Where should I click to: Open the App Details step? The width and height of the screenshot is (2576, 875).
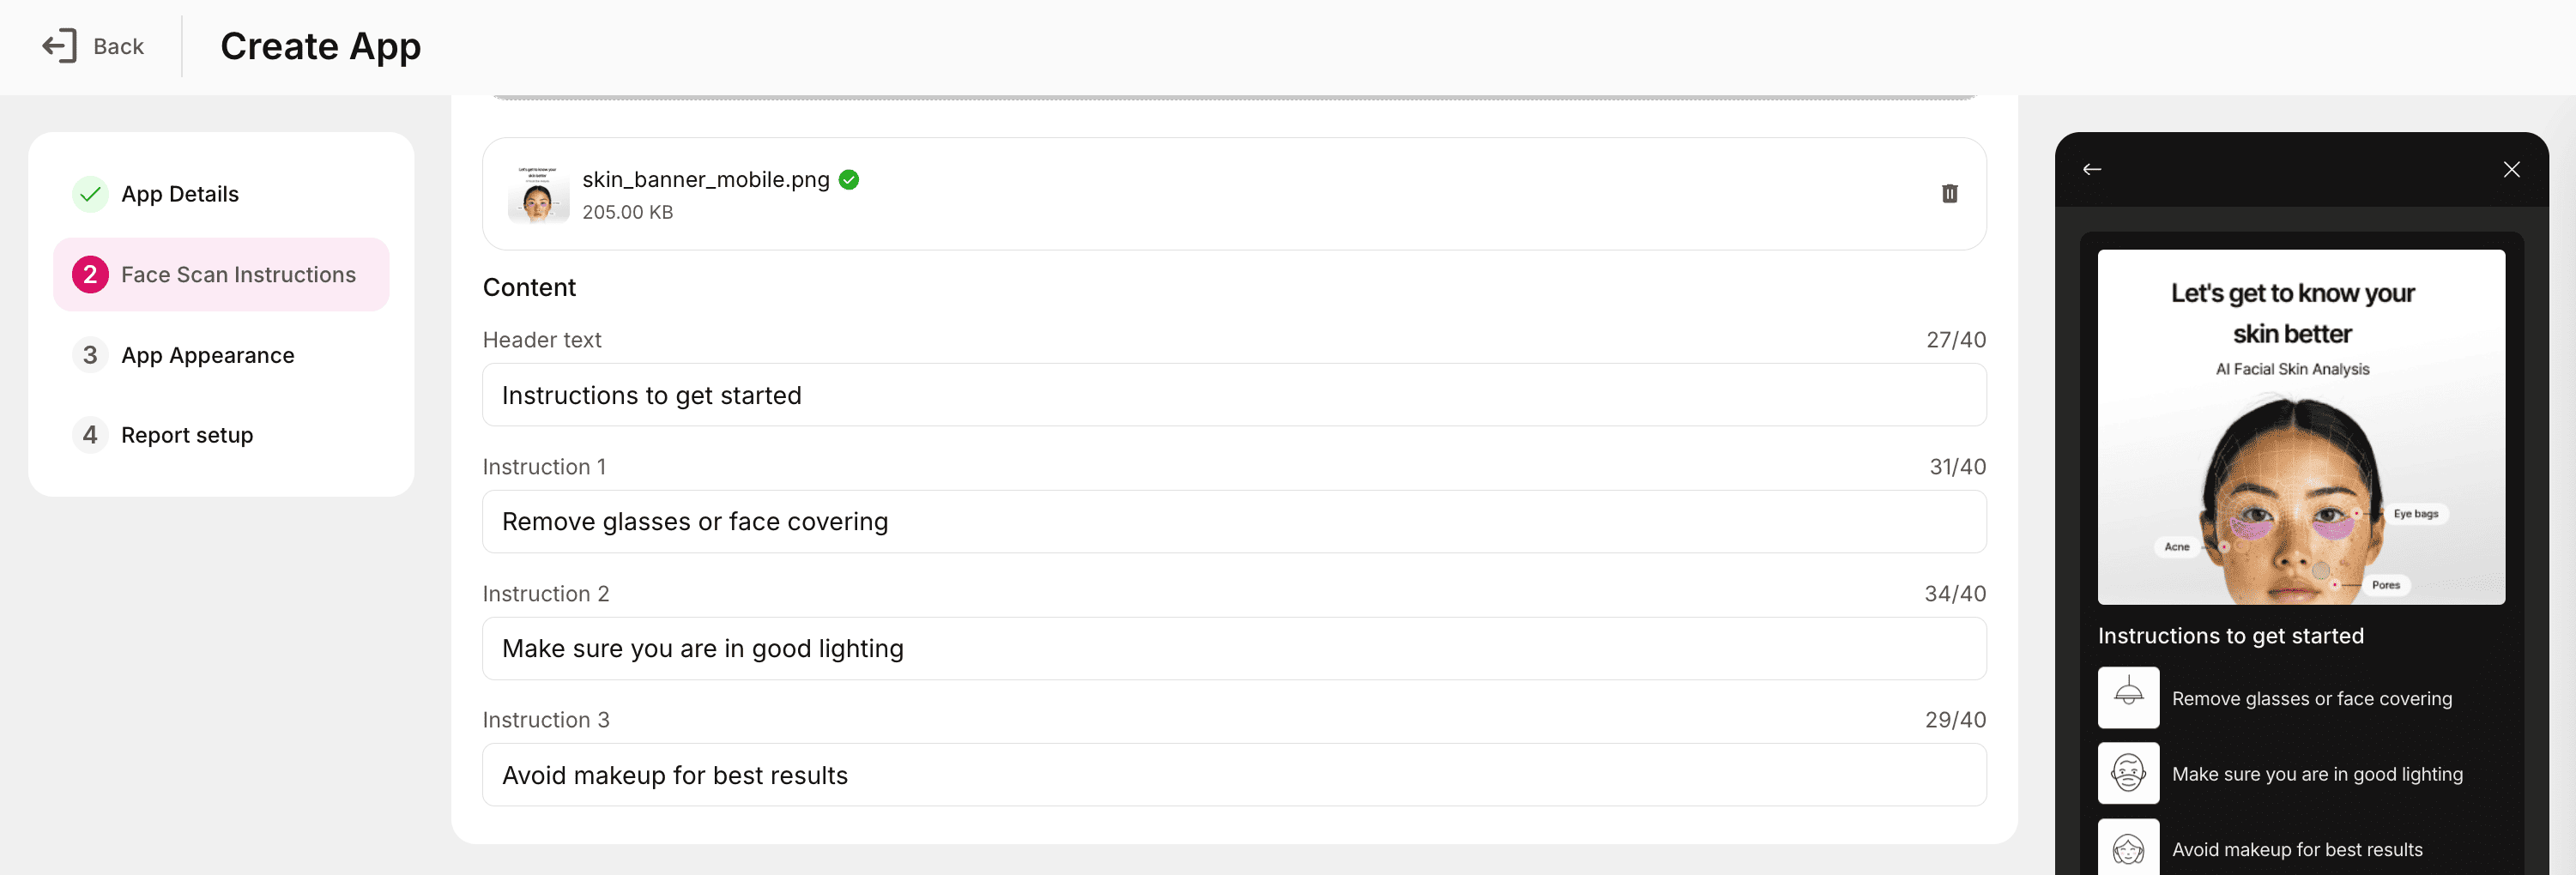point(180,194)
